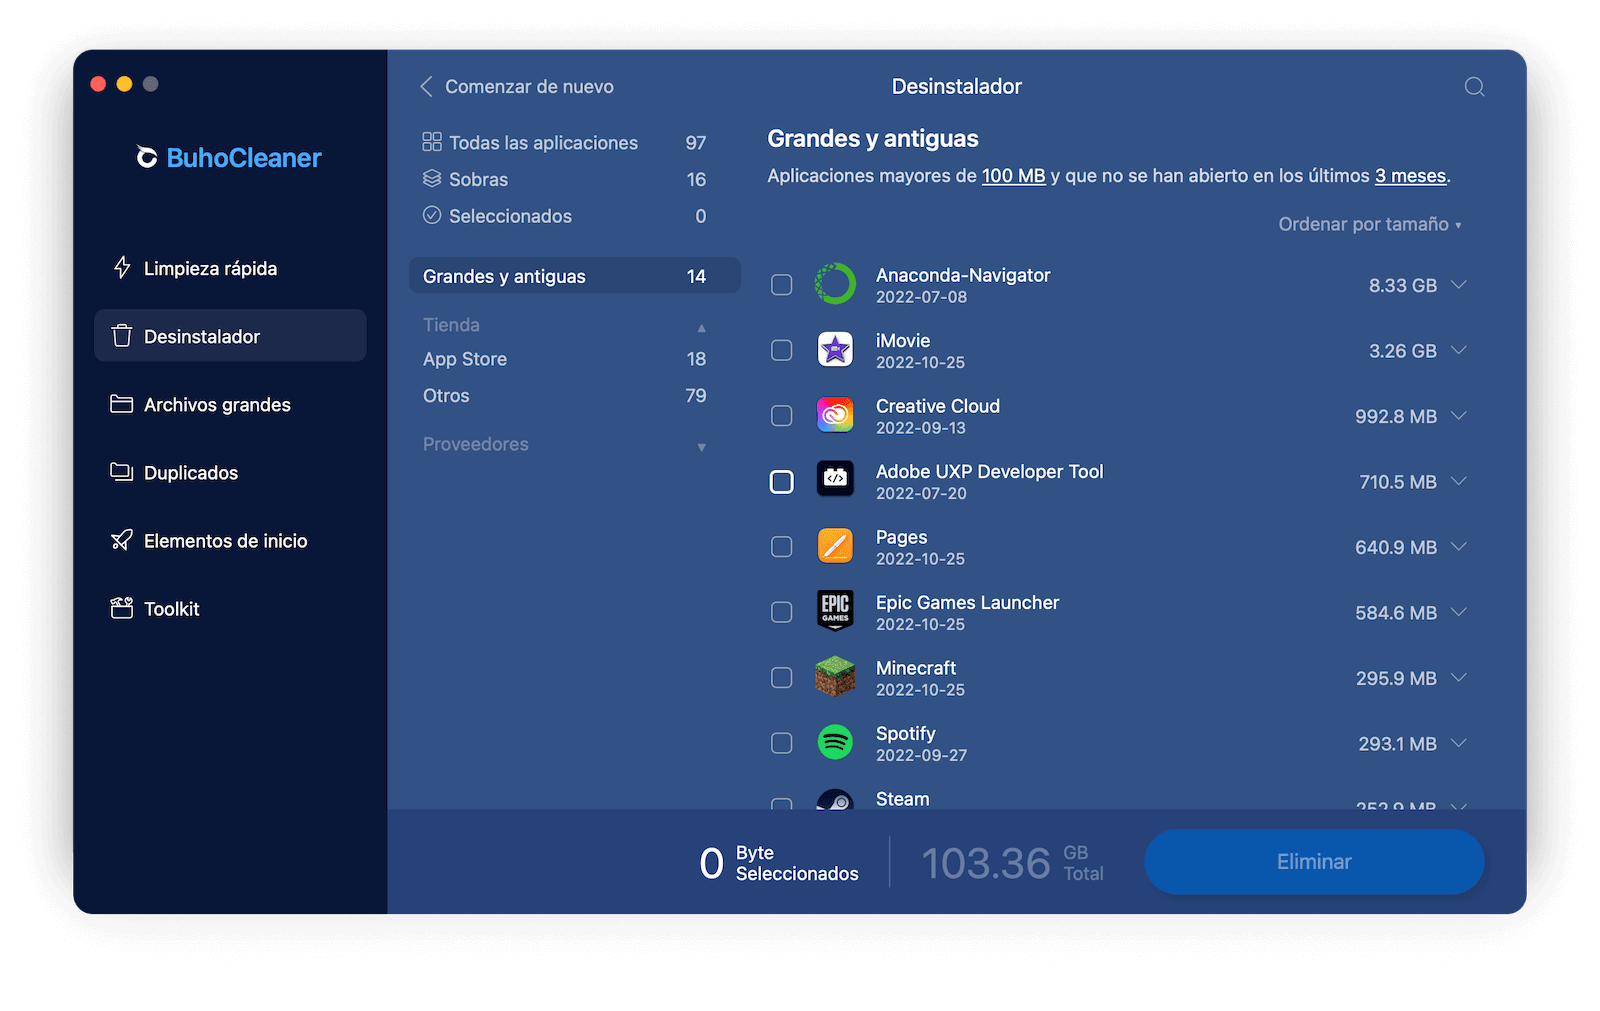The image size is (1600, 1011).
Task: Click the rocket icon for Elementos de inicio
Action: coord(122,540)
